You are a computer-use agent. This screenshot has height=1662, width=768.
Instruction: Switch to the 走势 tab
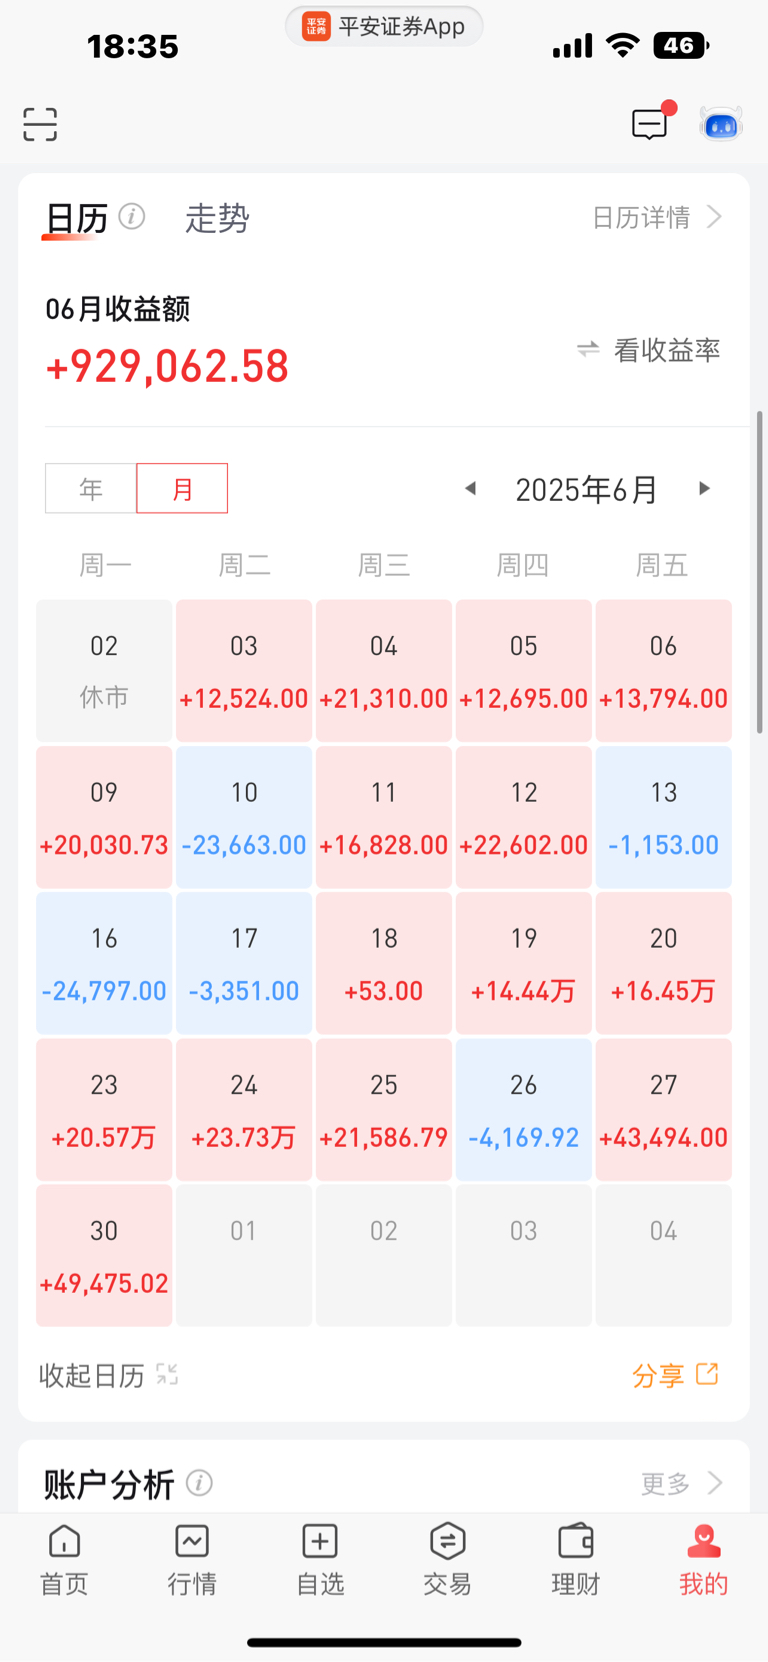click(217, 218)
